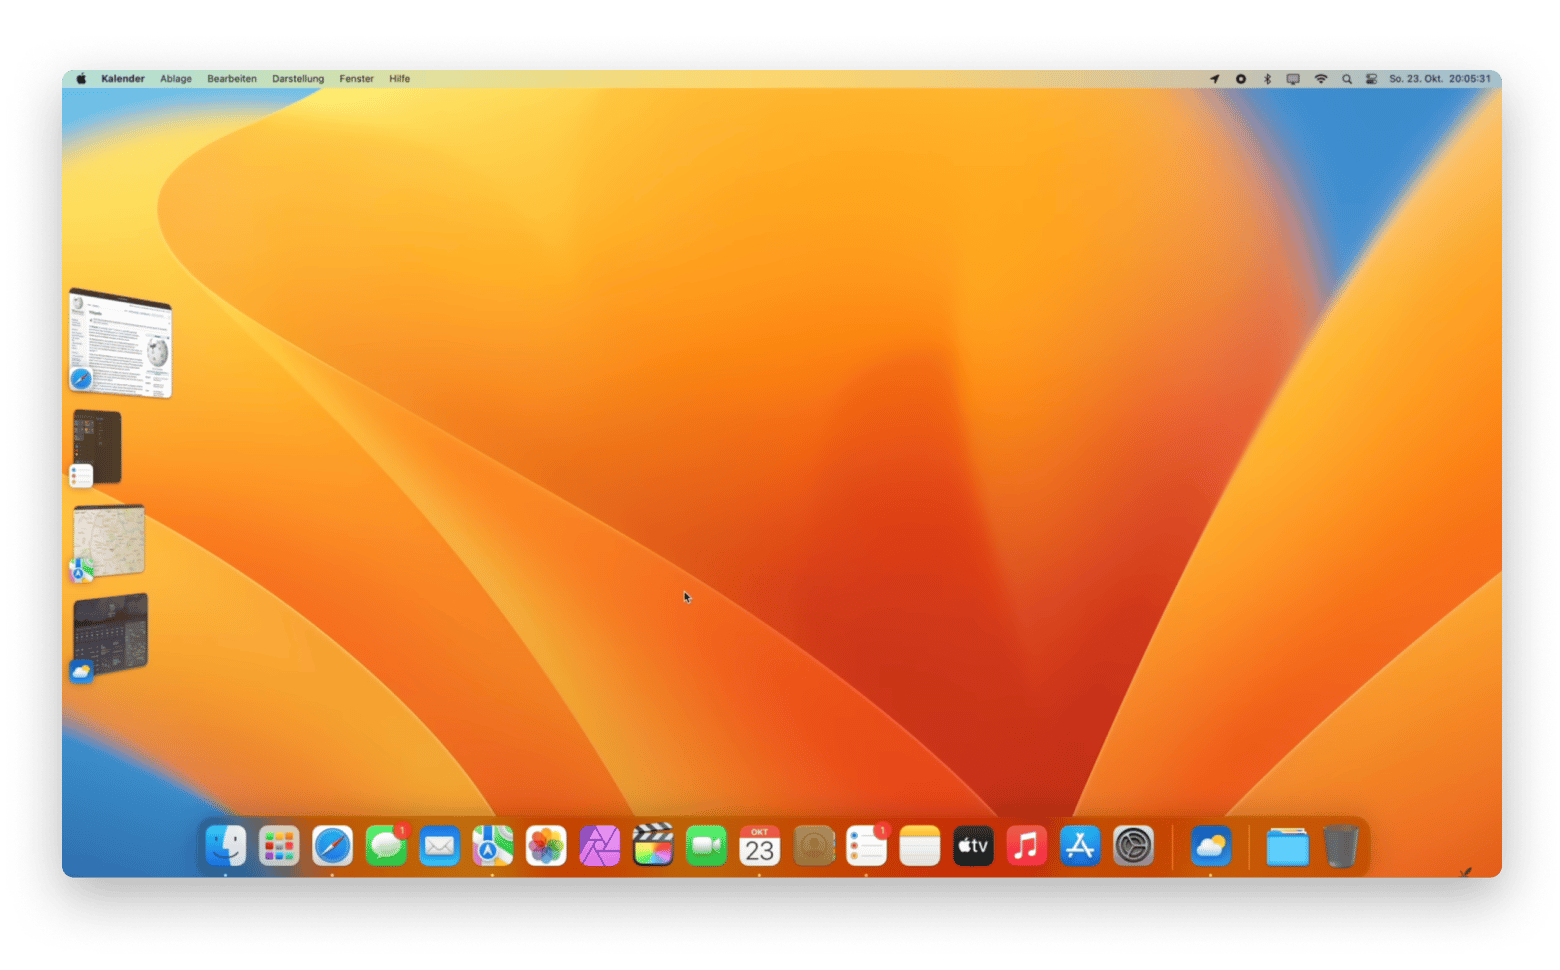Open the blue folder in Dock
The image size is (1560, 970).
(1287, 846)
